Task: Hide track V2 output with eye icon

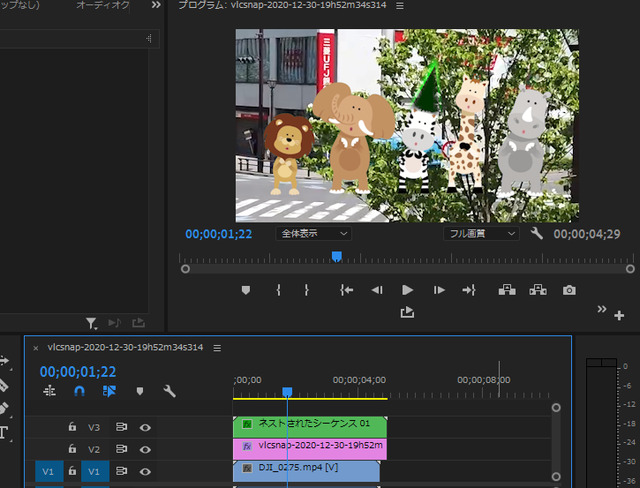Action: [x=145, y=450]
